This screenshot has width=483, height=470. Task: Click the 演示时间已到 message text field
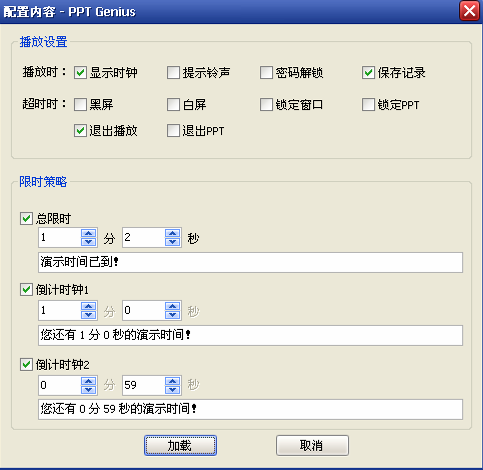(x=250, y=262)
